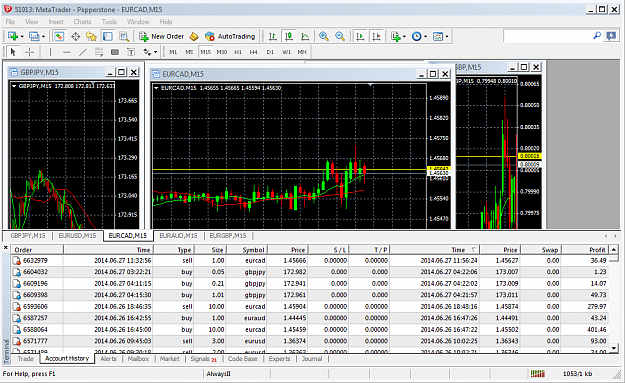Image resolution: width=625 pixels, height=383 pixels.
Task: Select order 6632979 row
Action: click(310, 260)
